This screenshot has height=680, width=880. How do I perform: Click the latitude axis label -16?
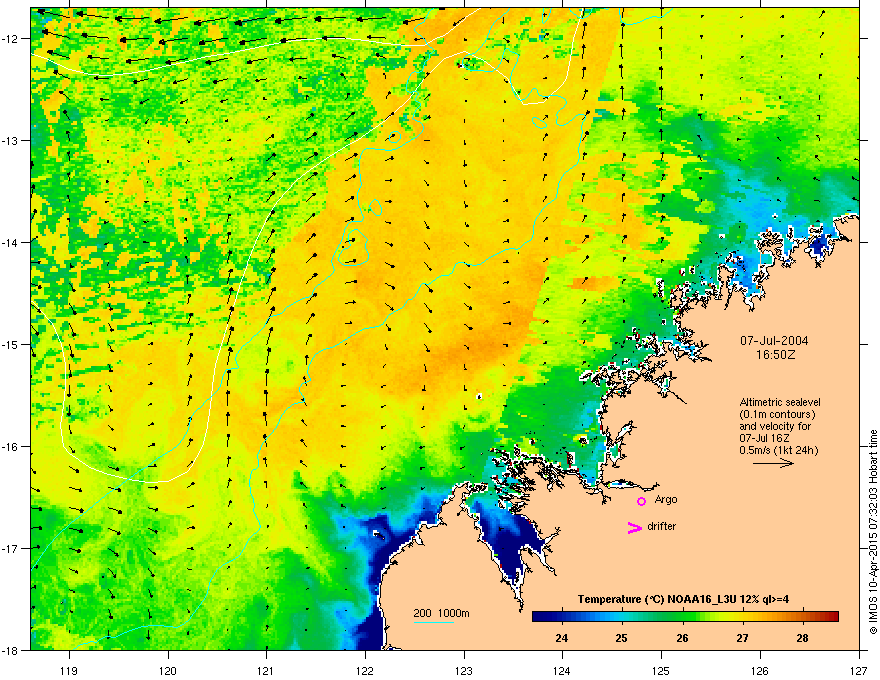tap(11, 447)
